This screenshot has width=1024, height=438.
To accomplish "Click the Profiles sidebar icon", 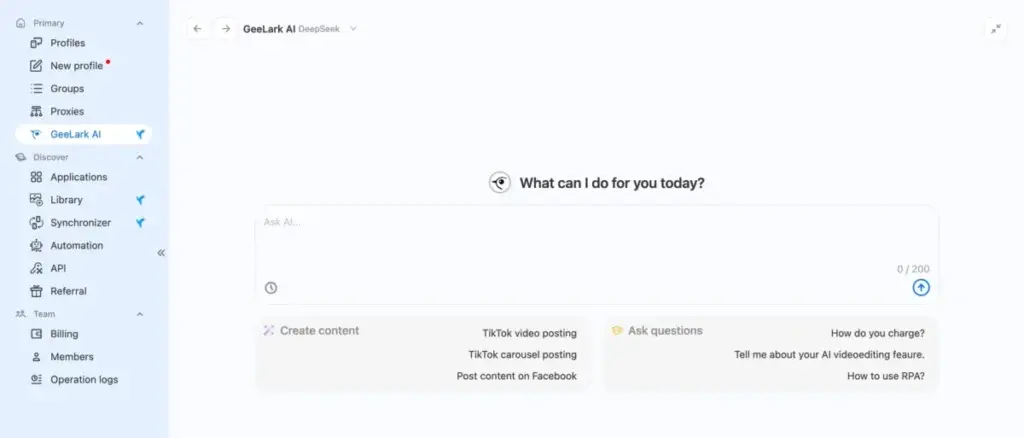I will [37, 43].
